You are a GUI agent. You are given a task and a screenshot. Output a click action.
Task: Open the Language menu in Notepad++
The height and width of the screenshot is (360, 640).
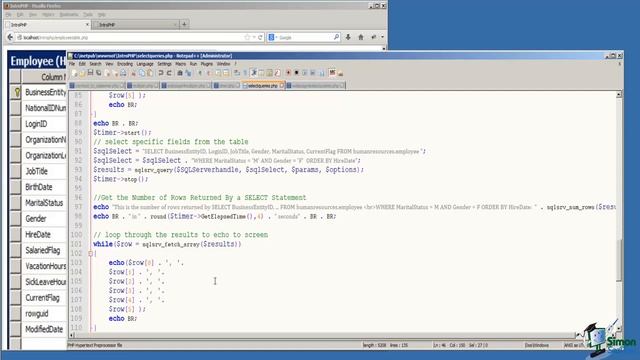point(145,64)
